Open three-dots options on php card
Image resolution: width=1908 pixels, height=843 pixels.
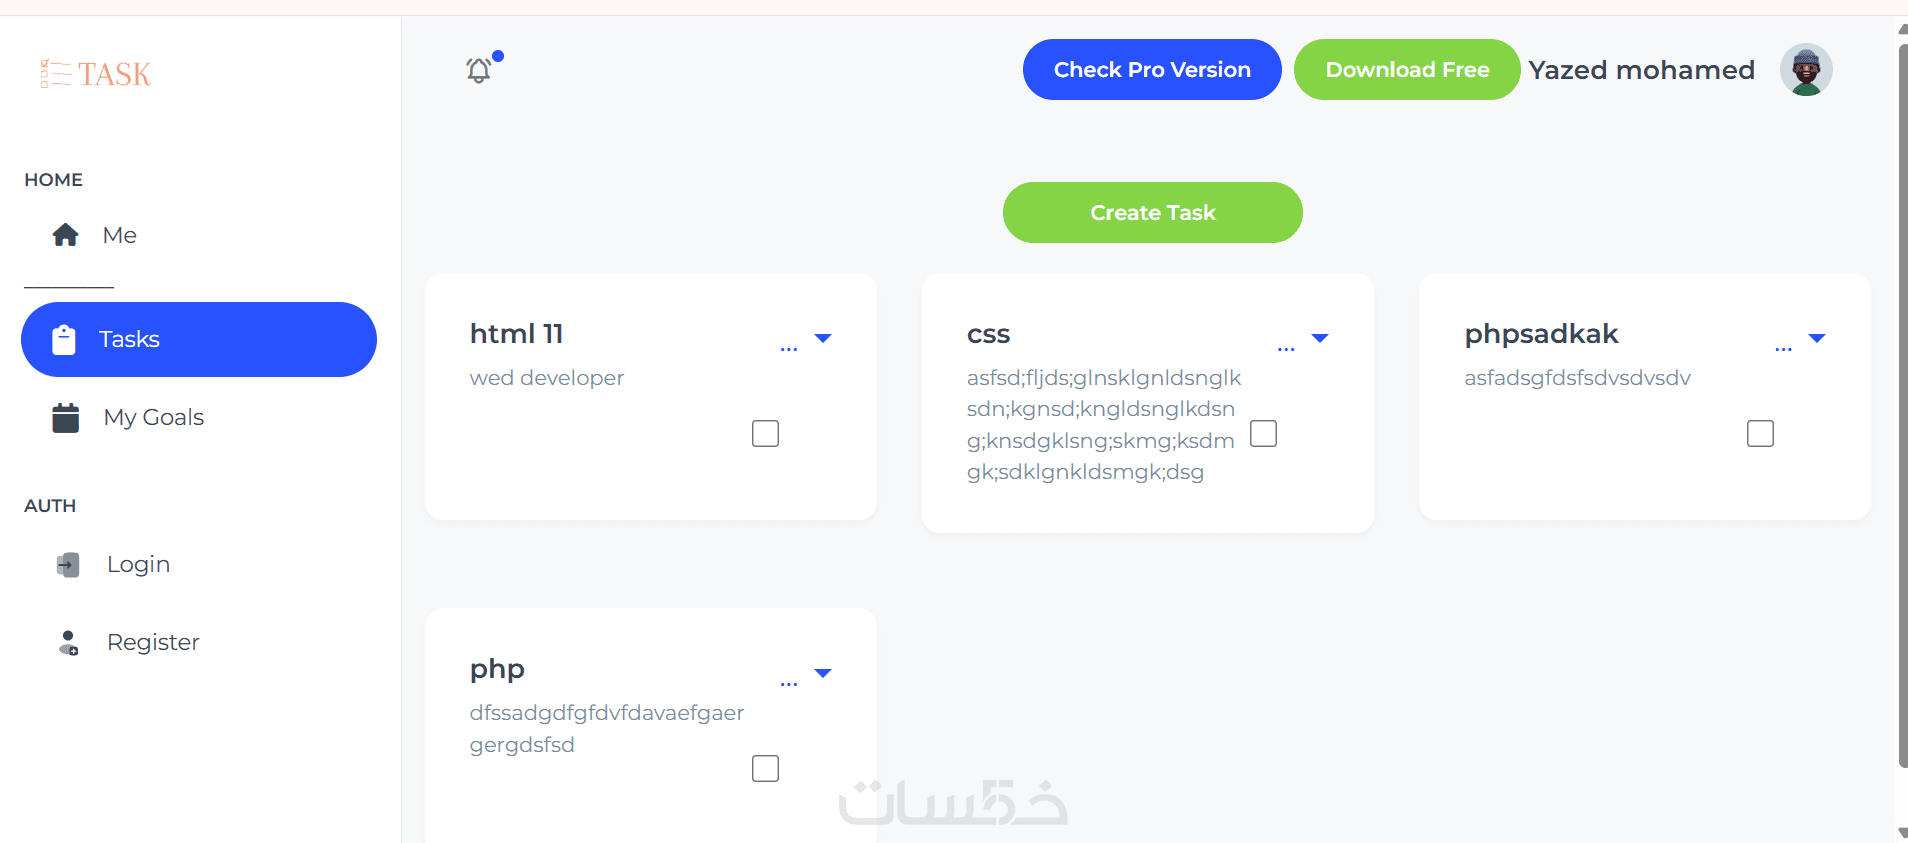(x=789, y=684)
